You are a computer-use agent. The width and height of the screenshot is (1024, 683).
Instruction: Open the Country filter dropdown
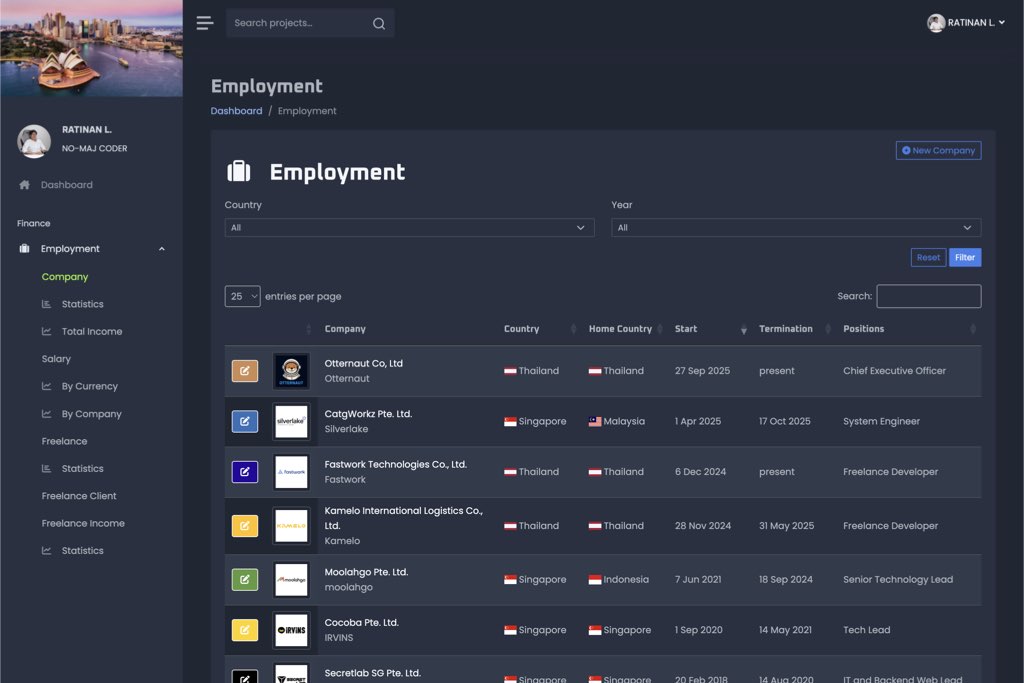(x=409, y=228)
